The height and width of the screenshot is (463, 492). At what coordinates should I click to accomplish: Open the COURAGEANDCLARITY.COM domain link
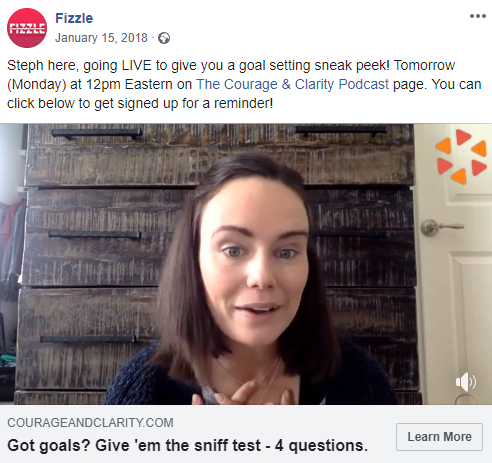coord(90,423)
